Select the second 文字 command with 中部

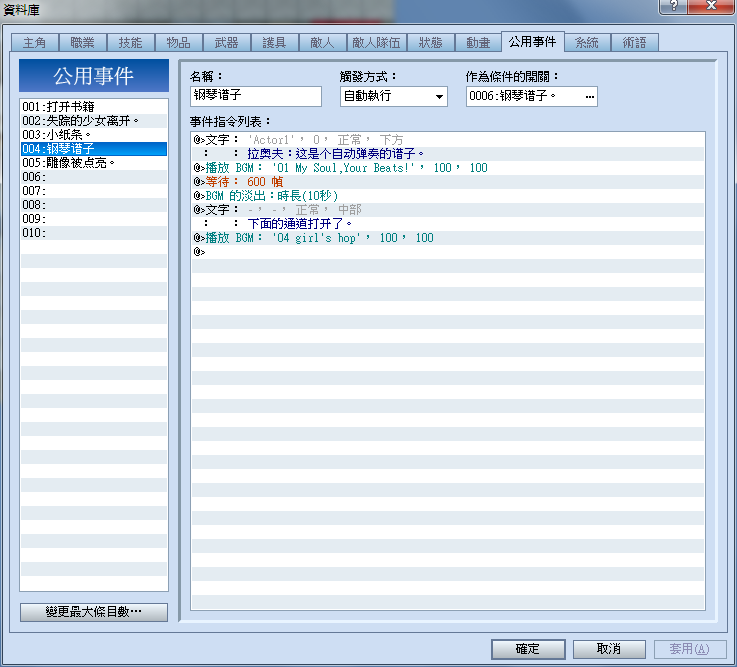[448, 210]
